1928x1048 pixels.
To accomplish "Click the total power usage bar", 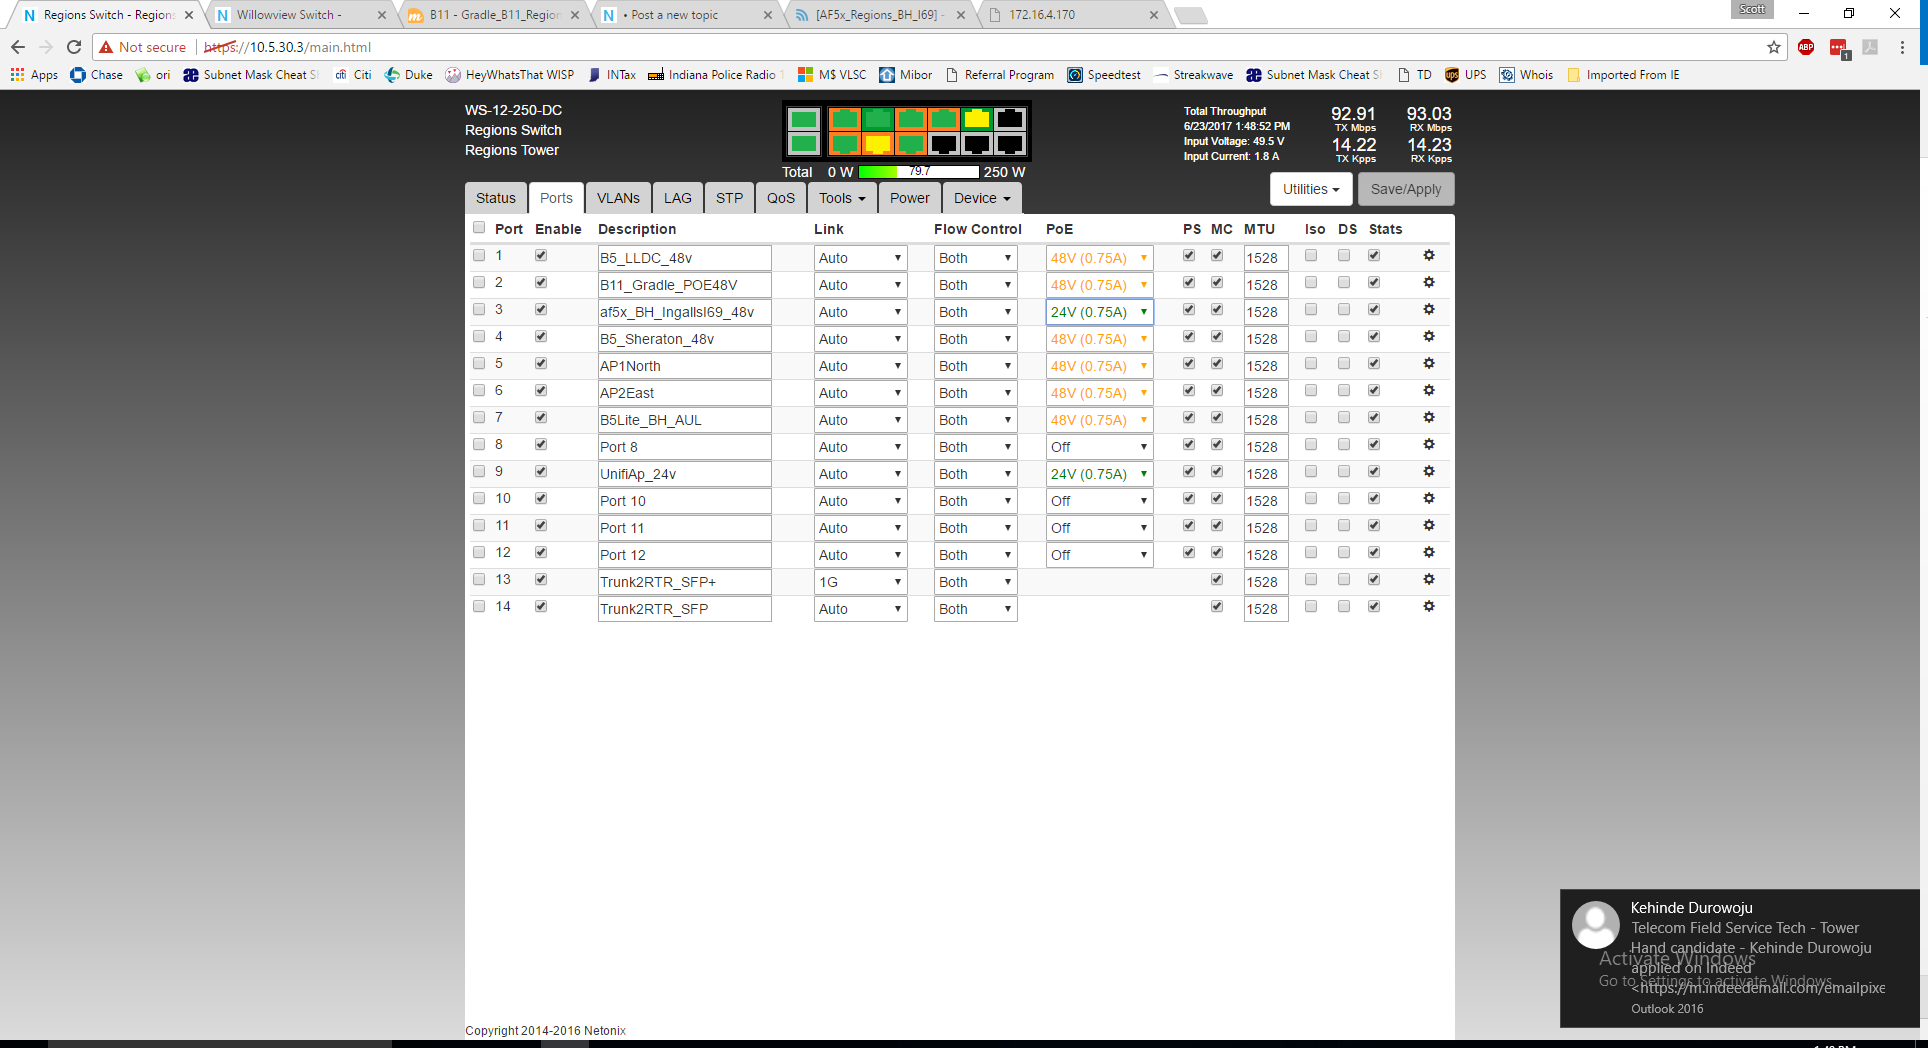I will click(x=918, y=172).
